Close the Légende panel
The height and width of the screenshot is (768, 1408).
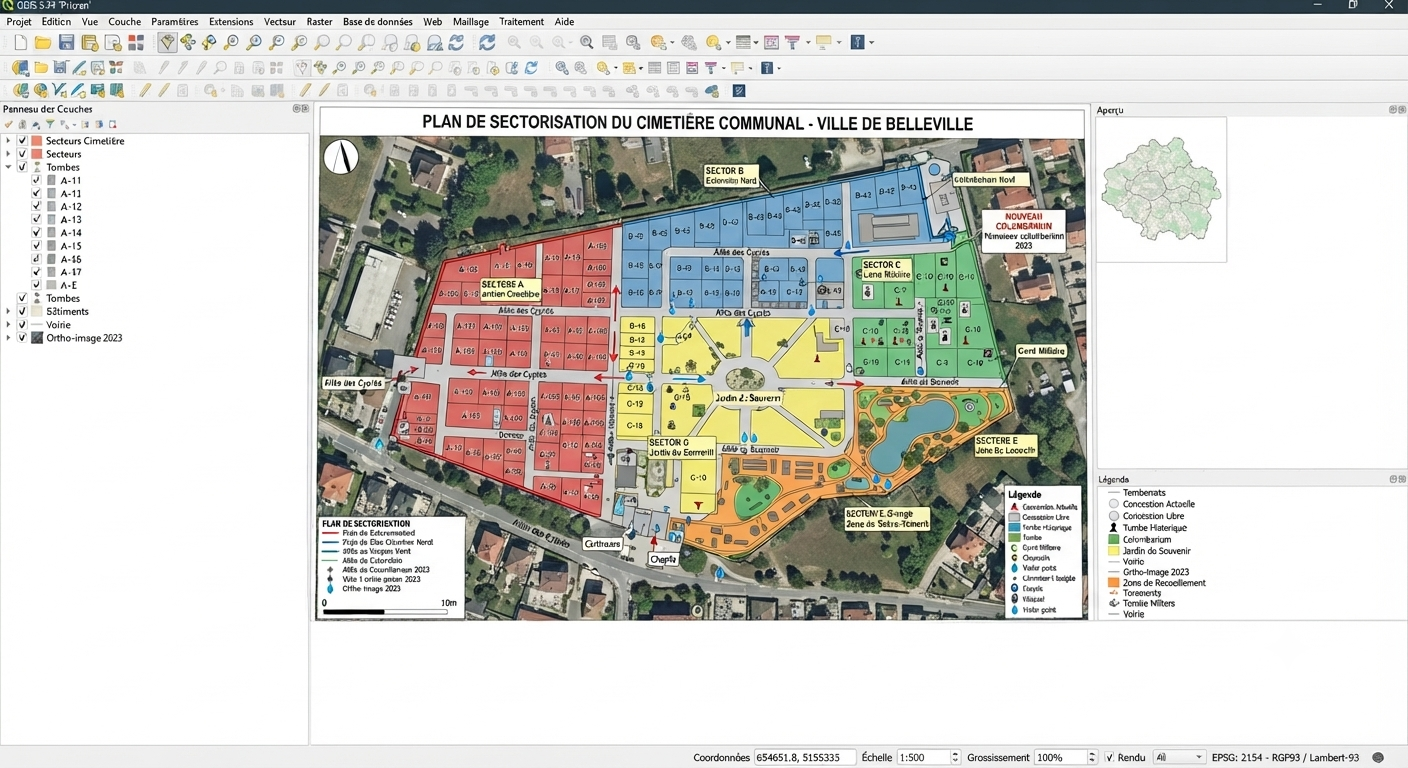[x=1400, y=479]
